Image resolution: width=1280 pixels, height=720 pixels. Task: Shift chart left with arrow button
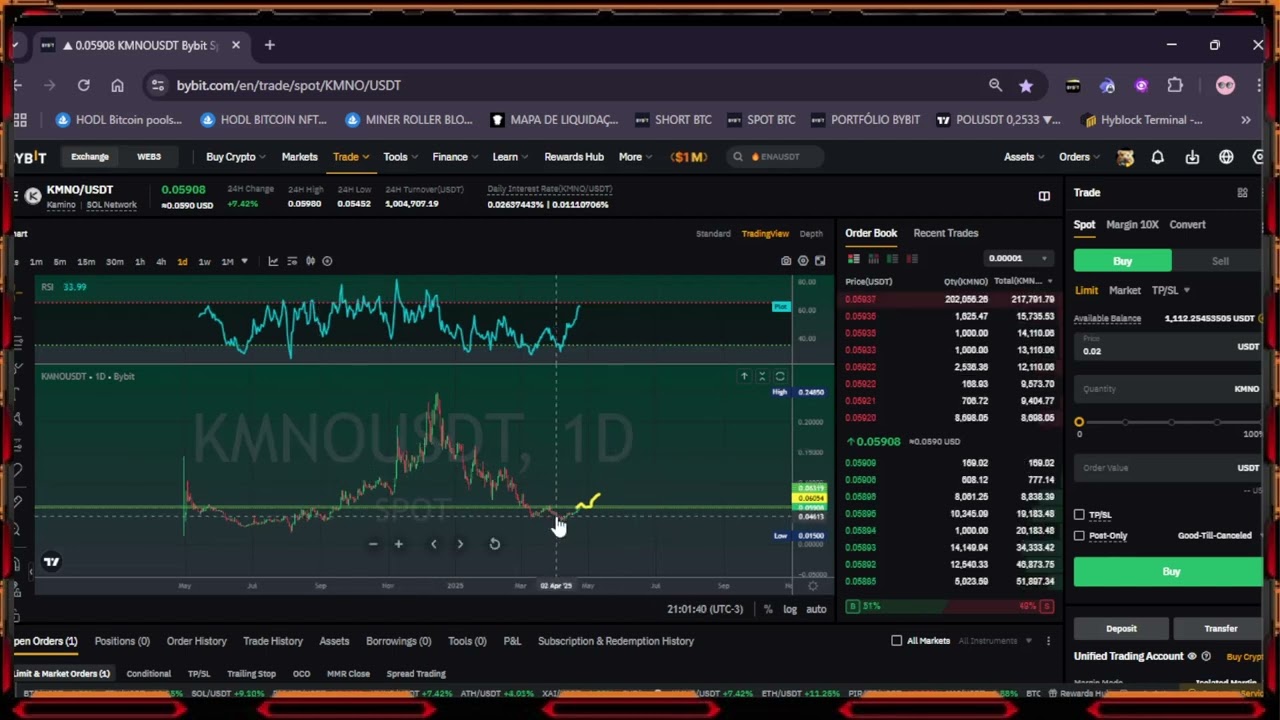434,544
